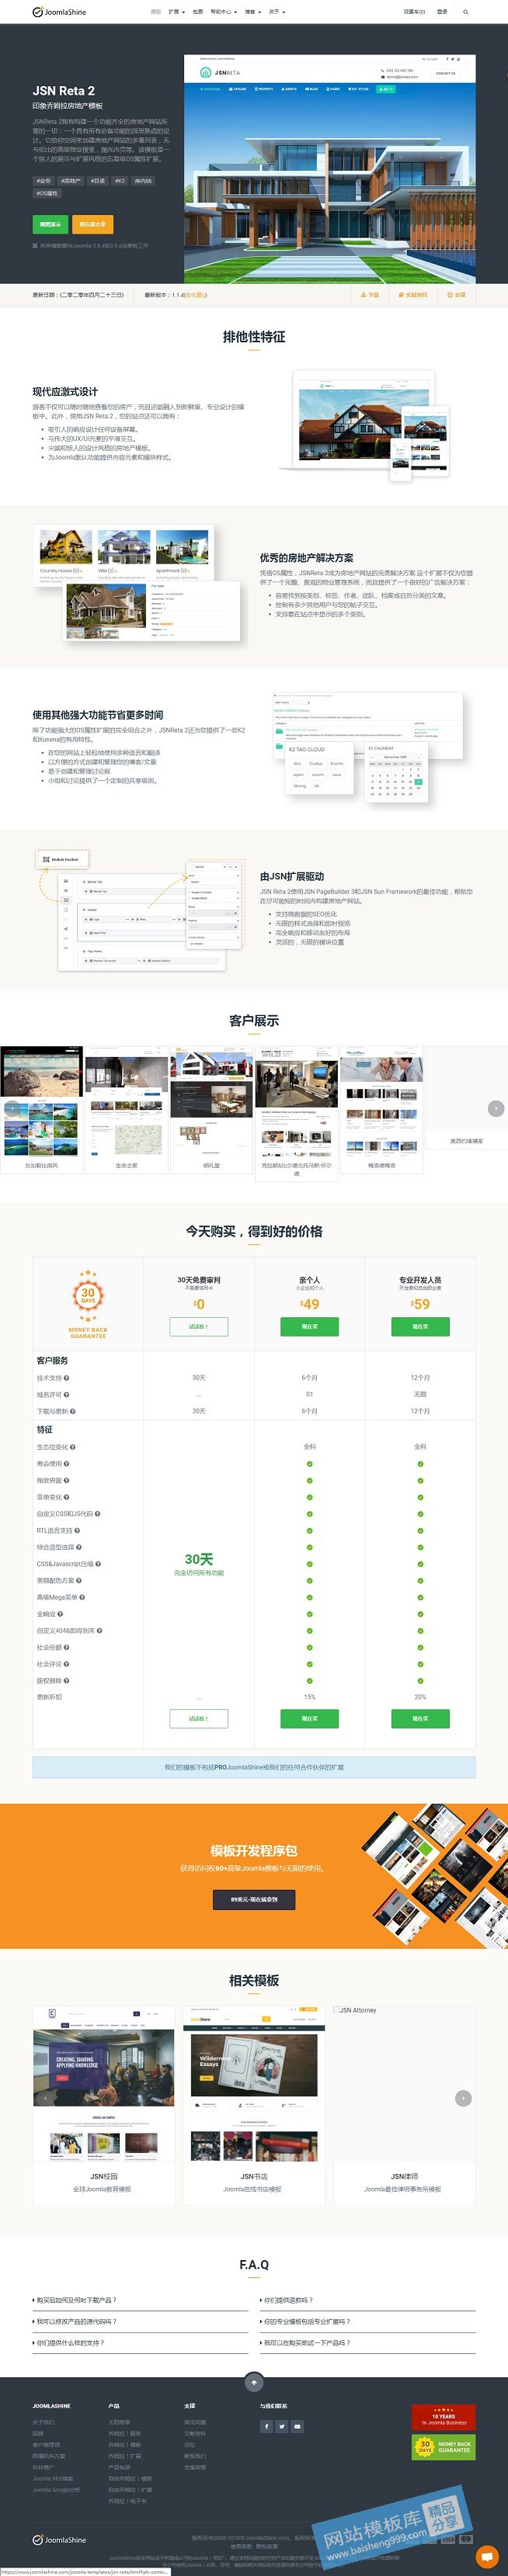Expand the 博客 dropdown in top navigation

tap(252, 12)
